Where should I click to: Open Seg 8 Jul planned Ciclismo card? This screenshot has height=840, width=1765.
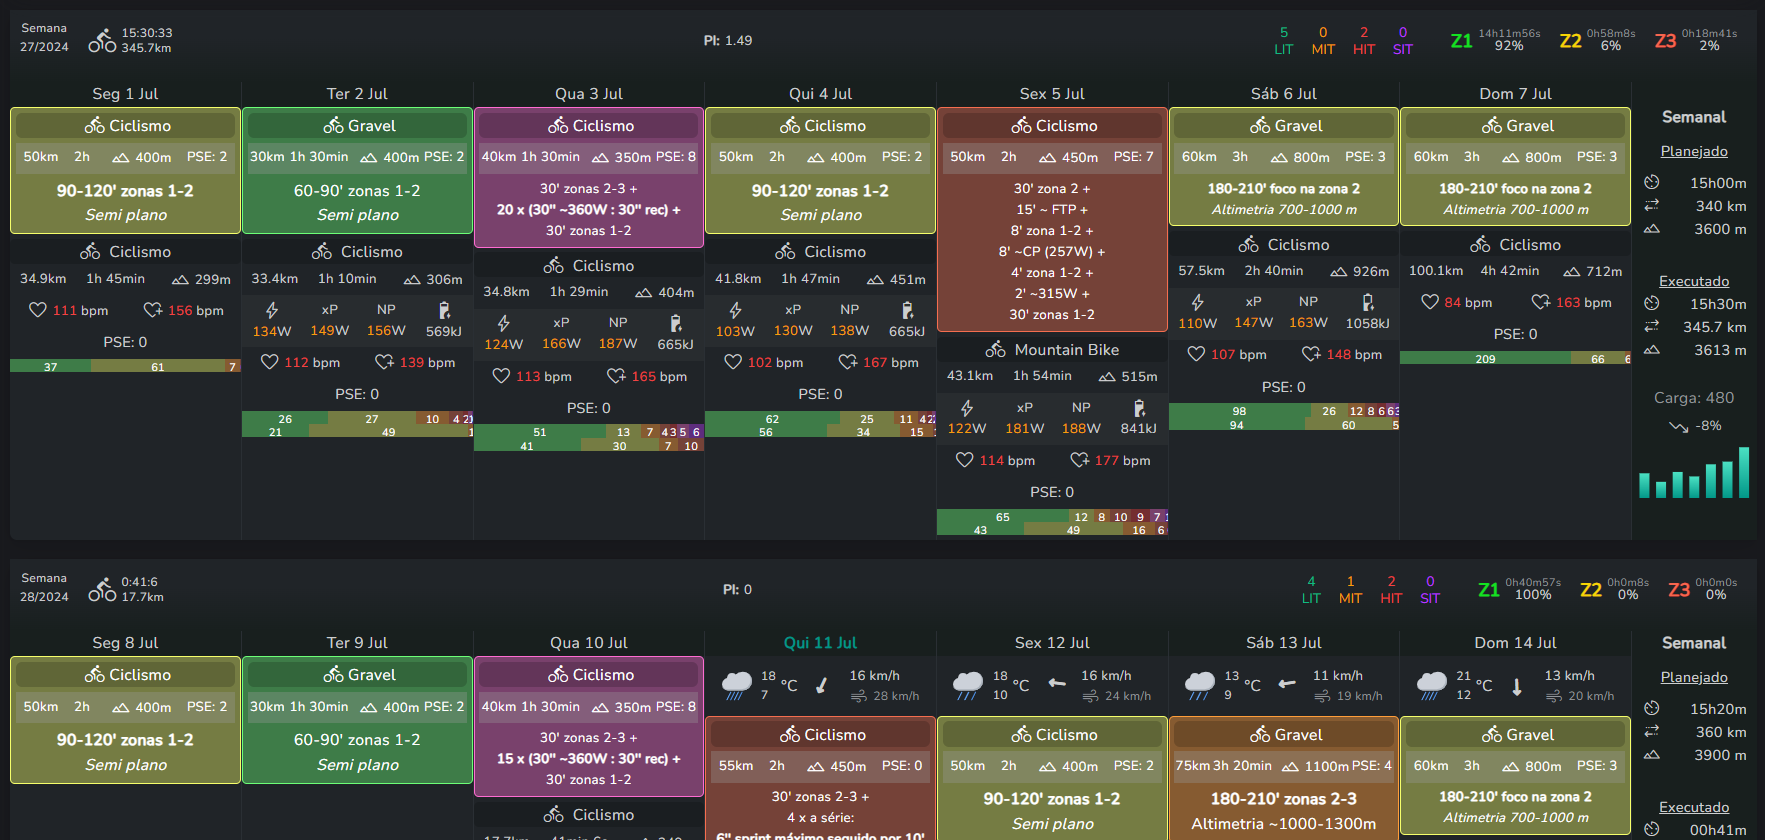pyautogui.click(x=126, y=720)
